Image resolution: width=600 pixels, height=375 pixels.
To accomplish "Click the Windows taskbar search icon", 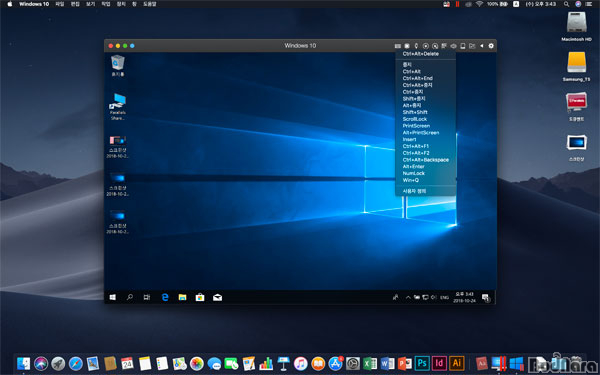I will (130, 297).
